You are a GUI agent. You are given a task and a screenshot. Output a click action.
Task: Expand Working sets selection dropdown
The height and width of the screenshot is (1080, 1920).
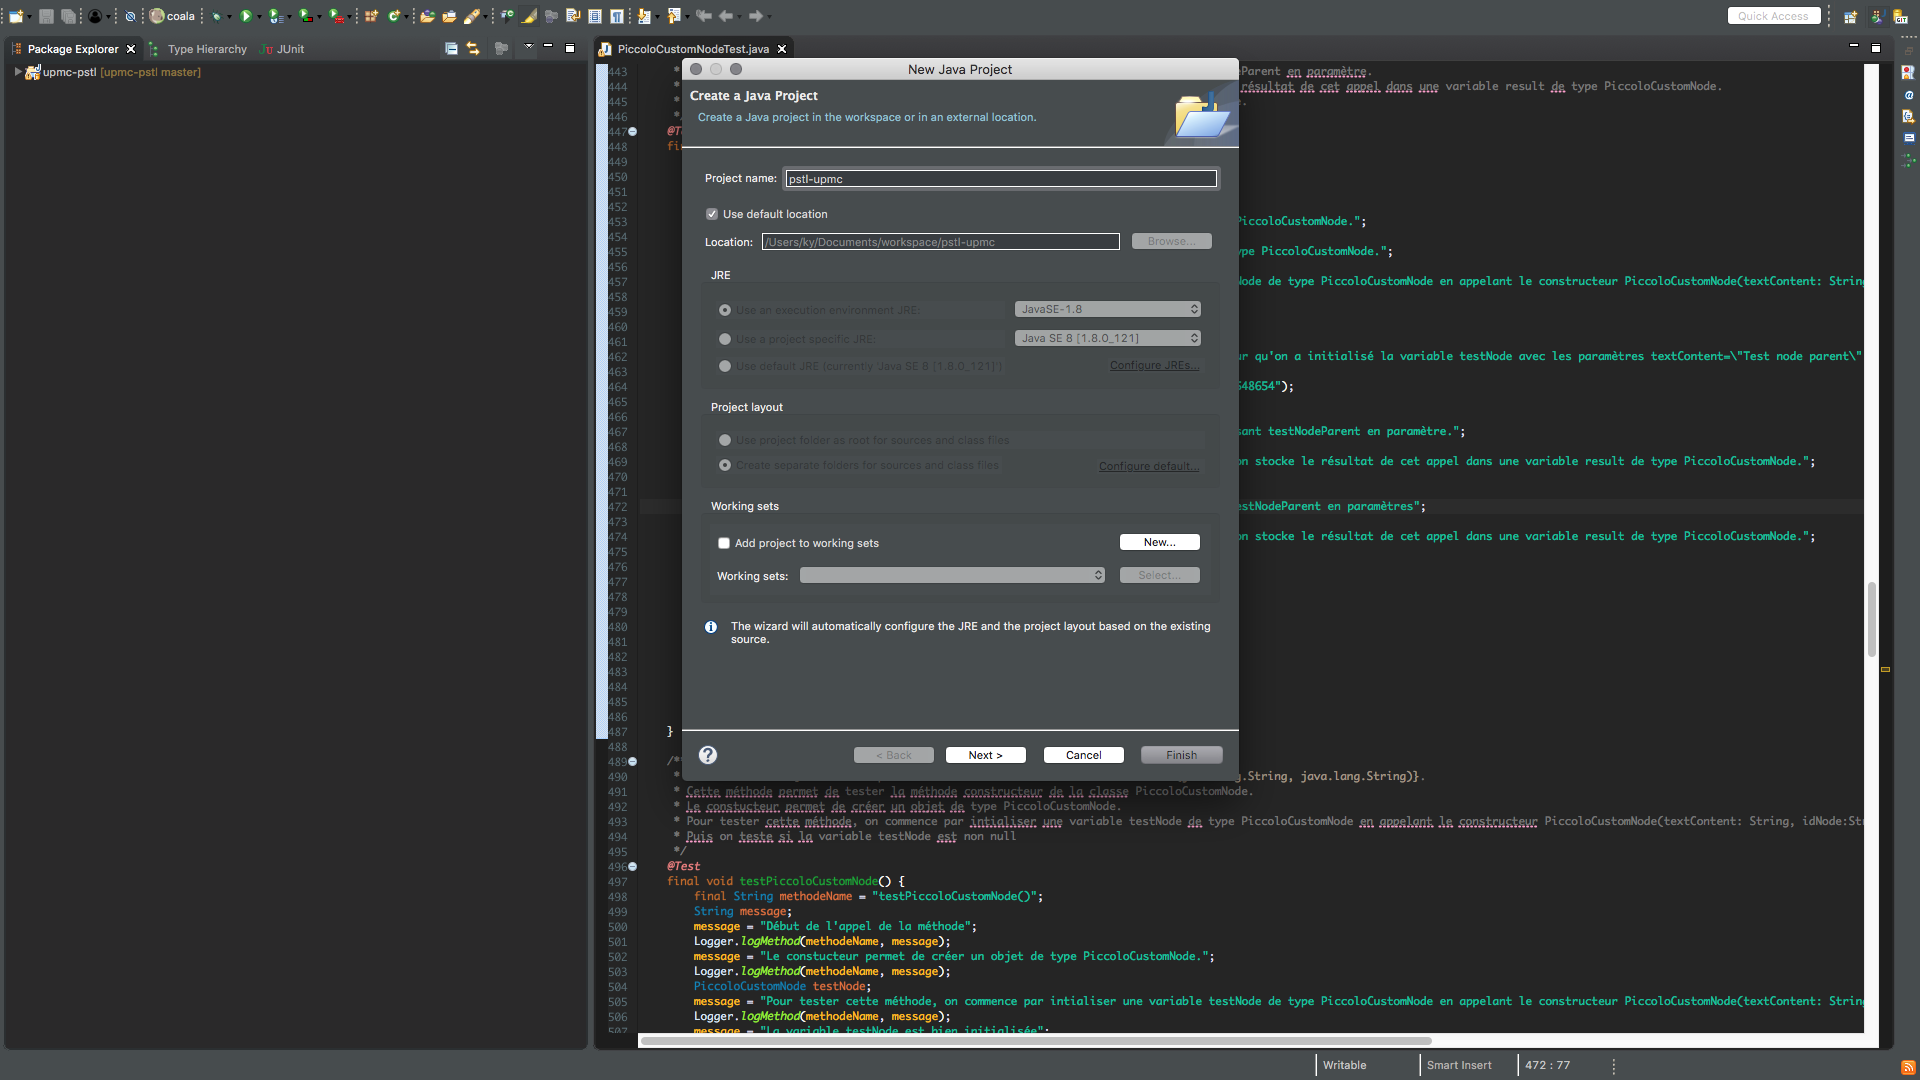click(x=1096, y=575)
